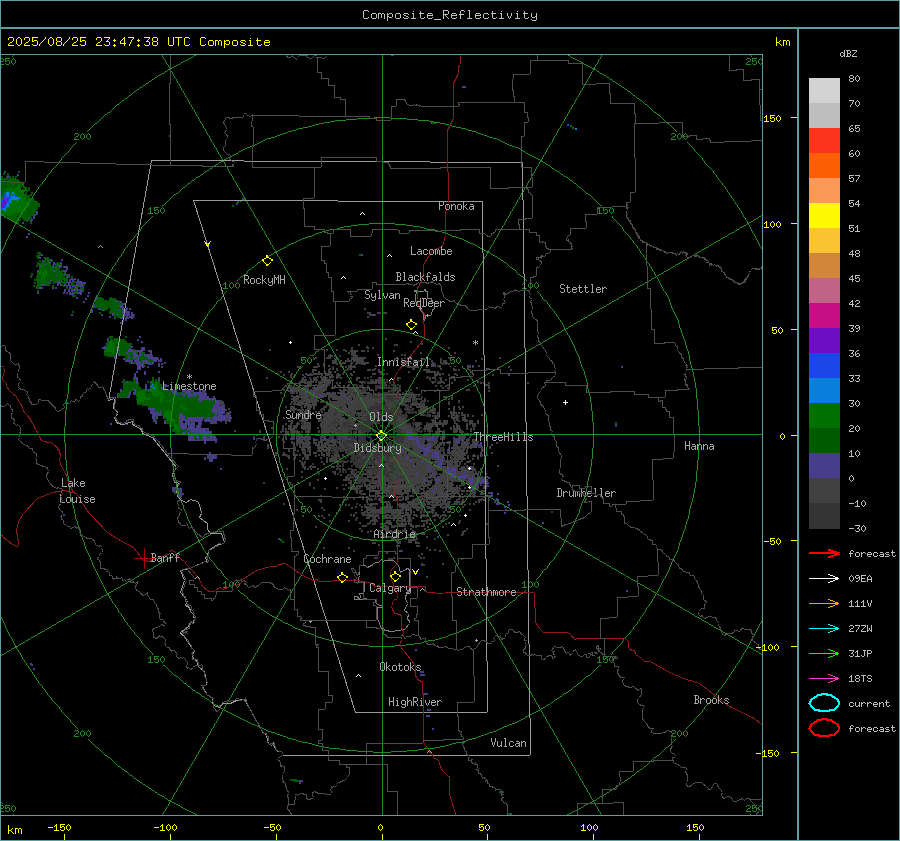
Task: Click the magenta 18TS arrow legend icon
Action: point(824,679)
